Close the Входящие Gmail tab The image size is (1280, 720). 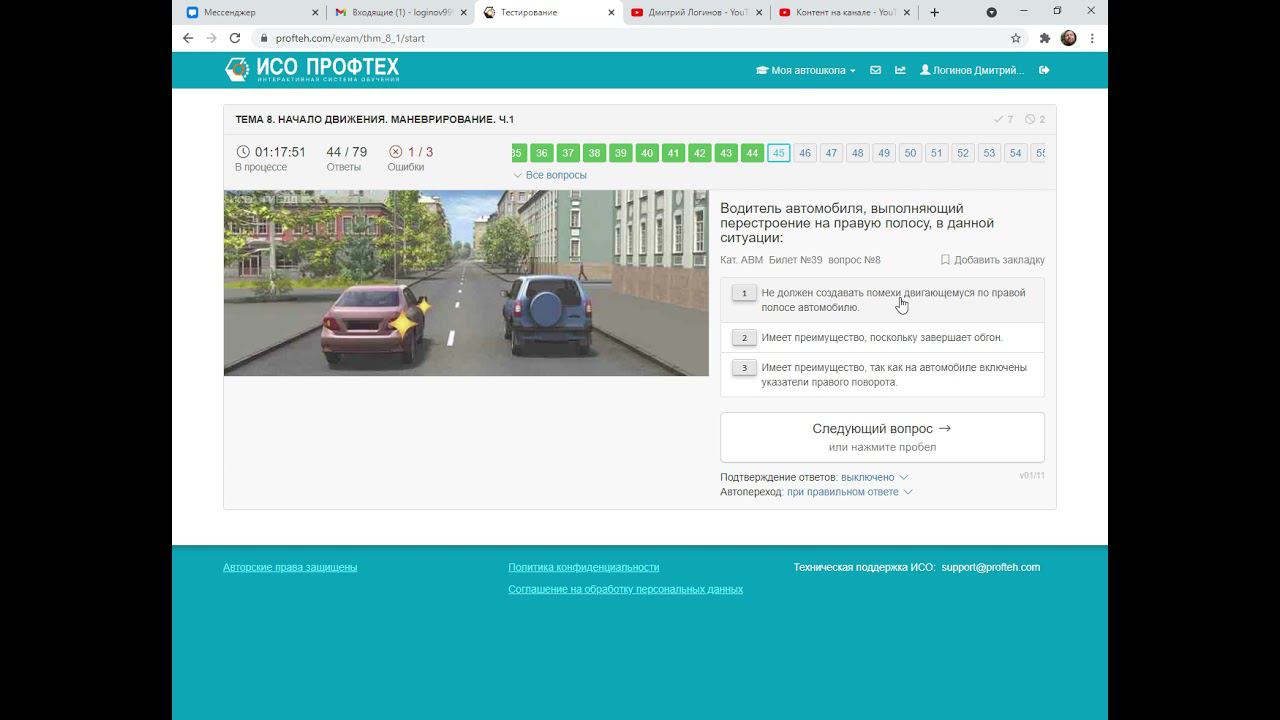(463, 12)
